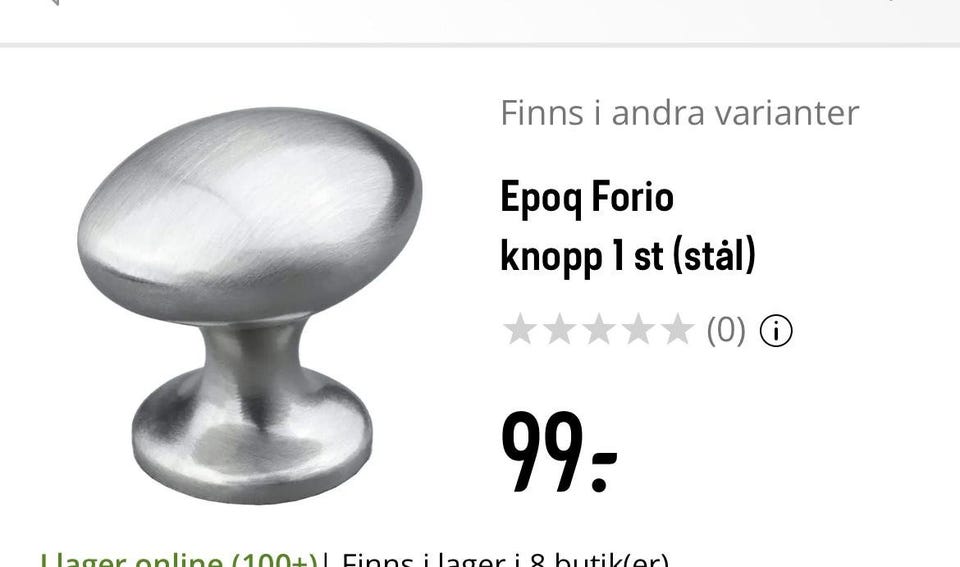Click the 'Epoq' brand word in title
The height and width of the screenshot is (567, 960).
click(541, 198)
